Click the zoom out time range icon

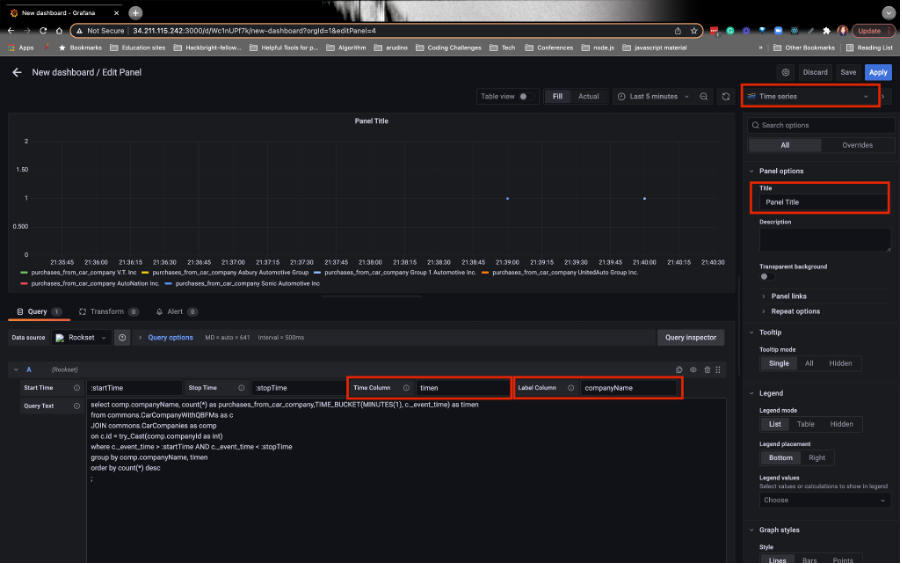click(704, 97)
